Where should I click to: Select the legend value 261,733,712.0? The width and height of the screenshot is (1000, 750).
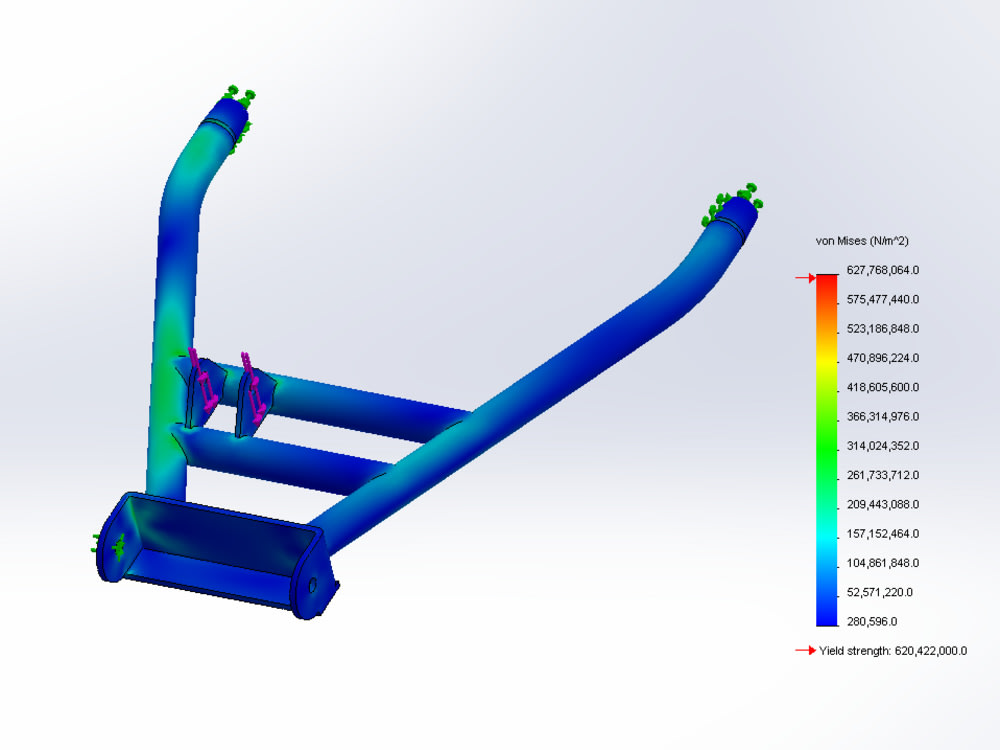[x=883, y=476]
